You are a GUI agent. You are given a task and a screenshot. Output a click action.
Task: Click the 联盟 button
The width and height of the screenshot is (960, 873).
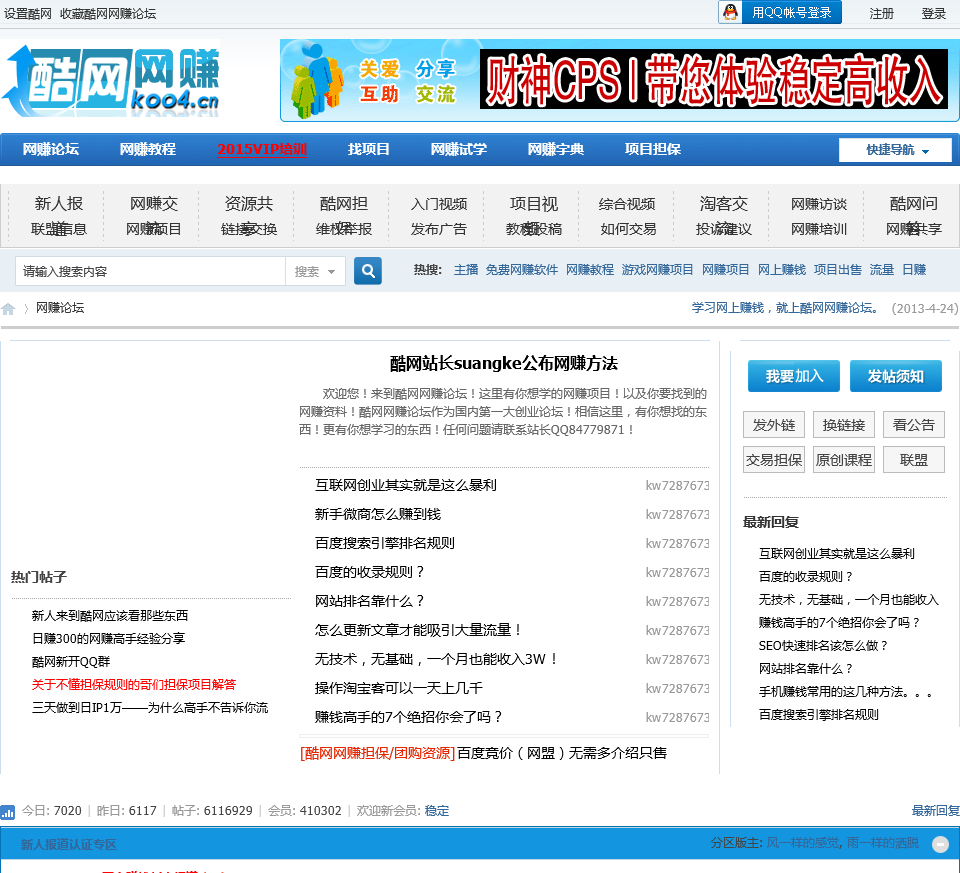[x=913, y=460]
